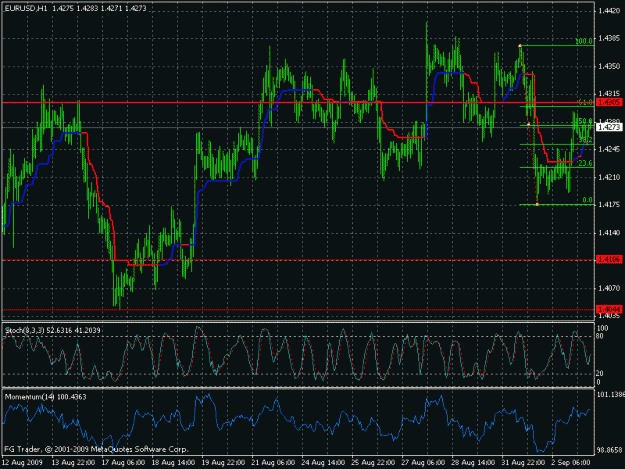Click the 25 Aug 22:00 time label
The height and width of the screenshot is (469, 625).
point(373,463)
